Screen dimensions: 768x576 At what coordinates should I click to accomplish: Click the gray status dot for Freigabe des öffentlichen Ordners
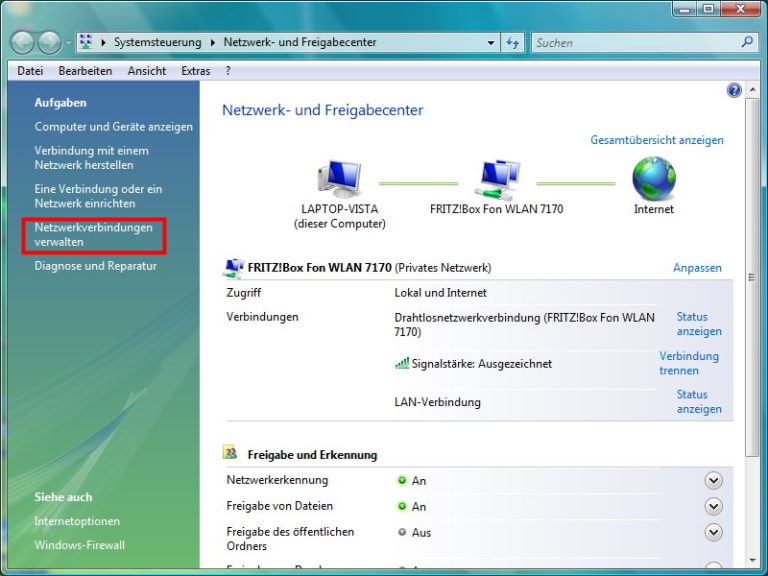[x=402, y=532]
